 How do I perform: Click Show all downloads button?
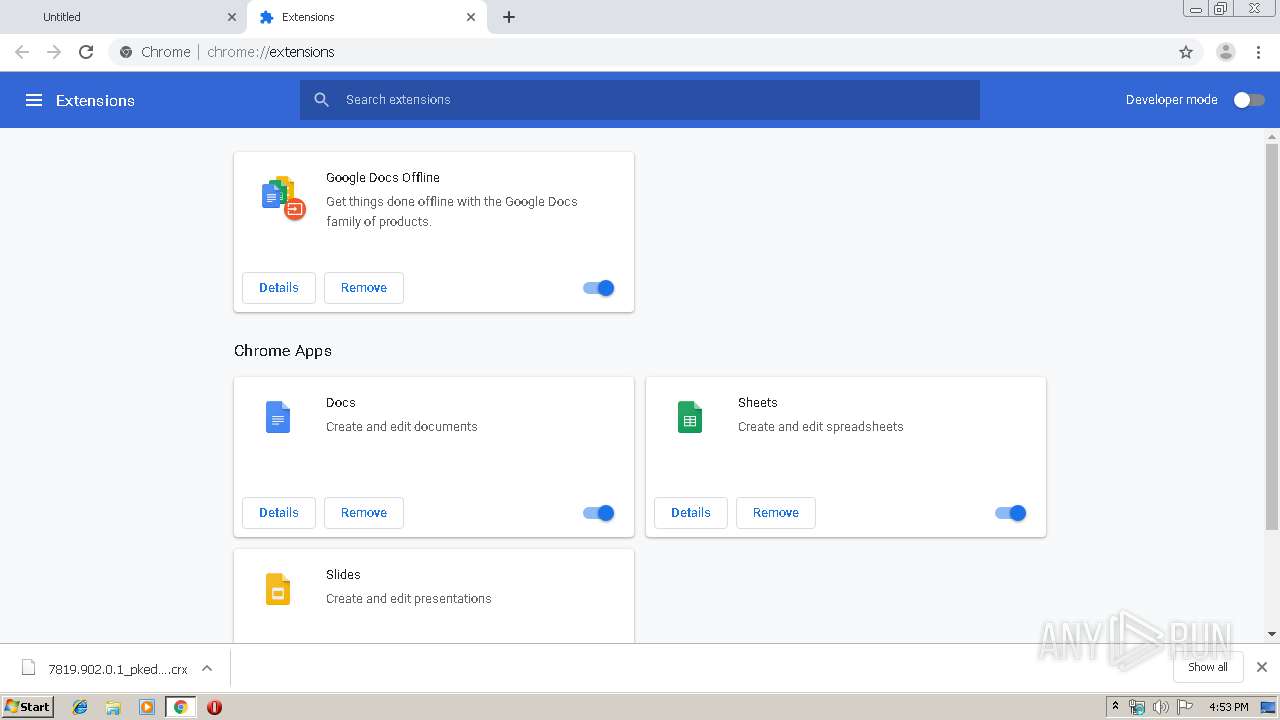pos(1208,667)
